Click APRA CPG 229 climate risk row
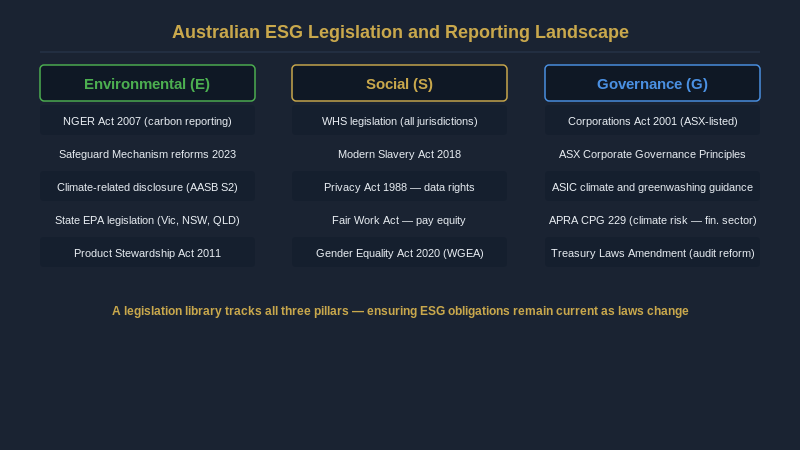Image resolution: width=800 pixels, height=450 pixels. pyautogui.click(x=652, y=220)
